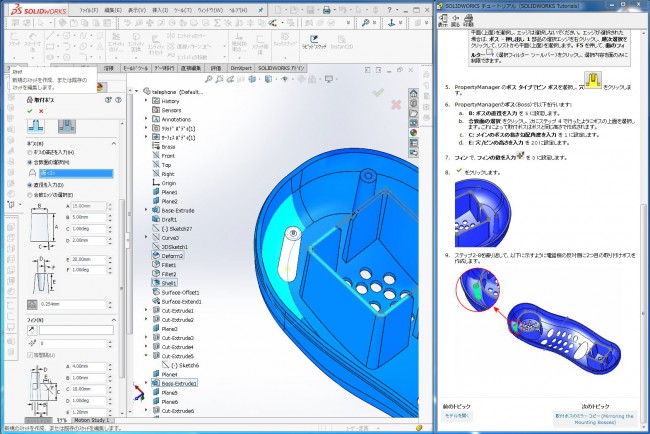Viewport: 650px width, 434px height.
Task: Click the Rapid Sketch icon in the ribbon
Action: [x=314, y=41]
